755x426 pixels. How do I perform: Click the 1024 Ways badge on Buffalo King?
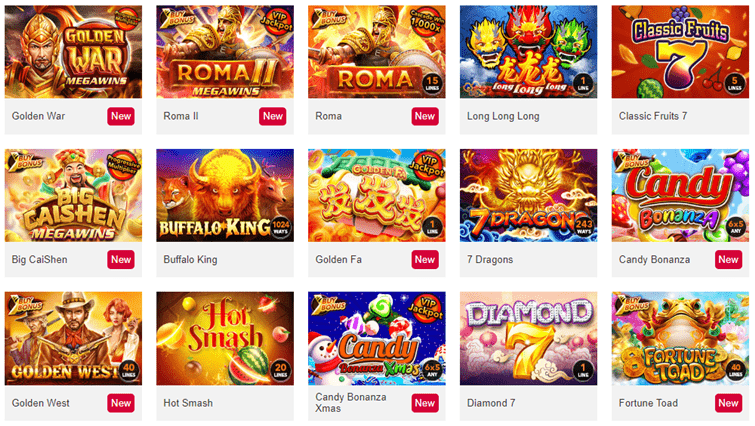click(280, 227)
